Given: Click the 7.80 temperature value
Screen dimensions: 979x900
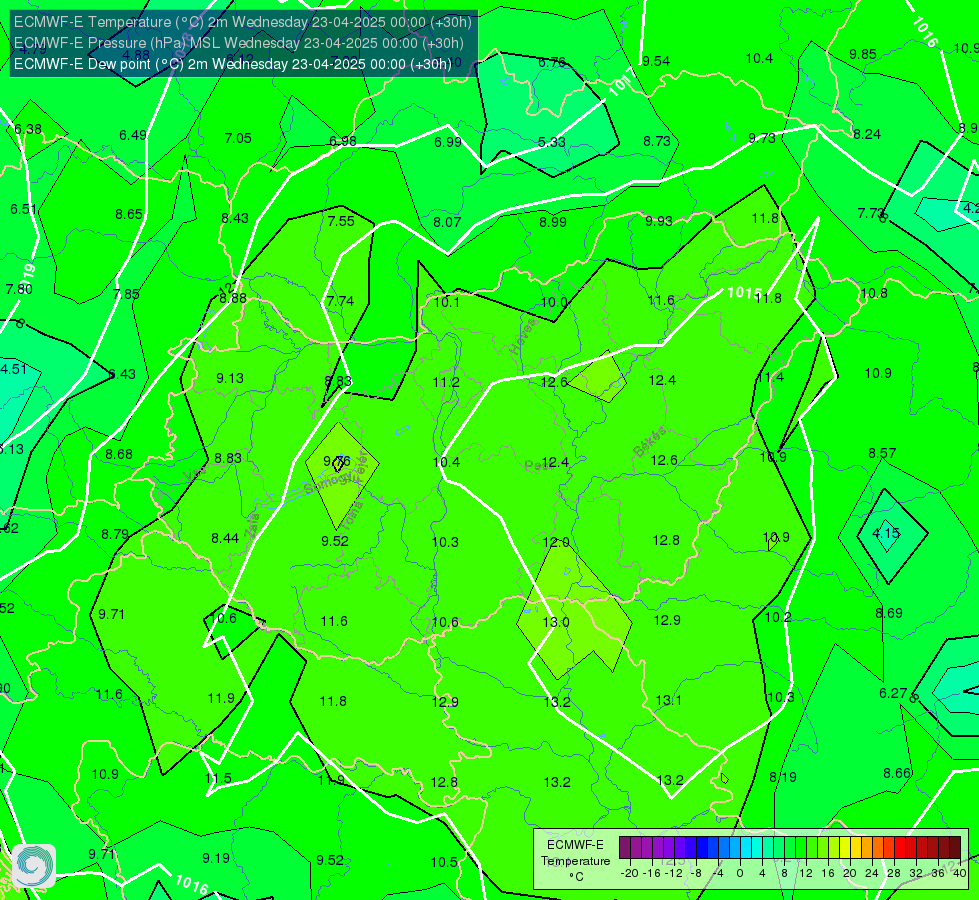Looking at the screenshot, I should (x=19, y=290).
